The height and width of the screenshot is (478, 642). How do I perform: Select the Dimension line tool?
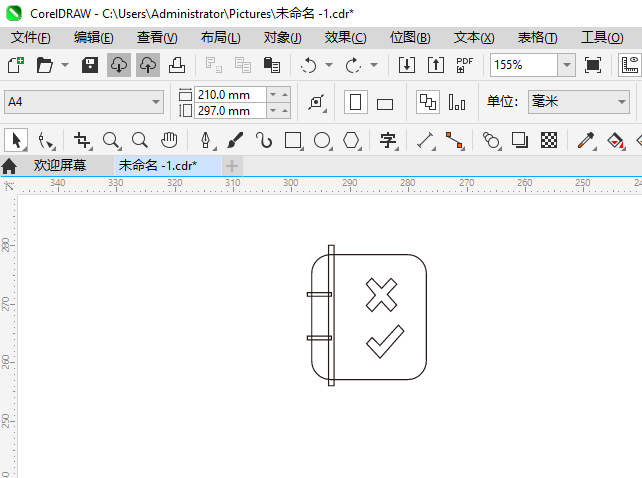(426, 140)
